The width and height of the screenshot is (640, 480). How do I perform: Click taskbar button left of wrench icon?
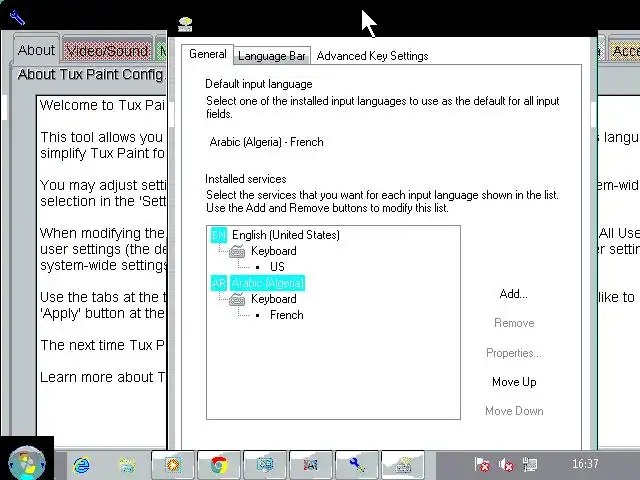coord(311,465)
